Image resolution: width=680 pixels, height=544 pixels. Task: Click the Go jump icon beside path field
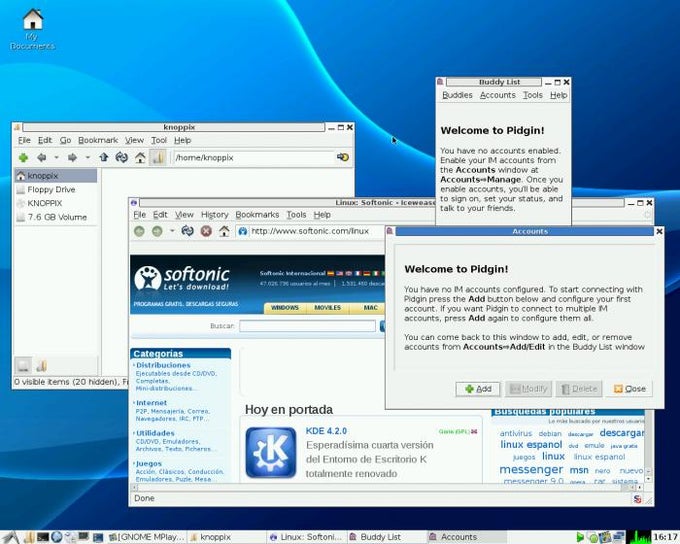click(343, 157)
